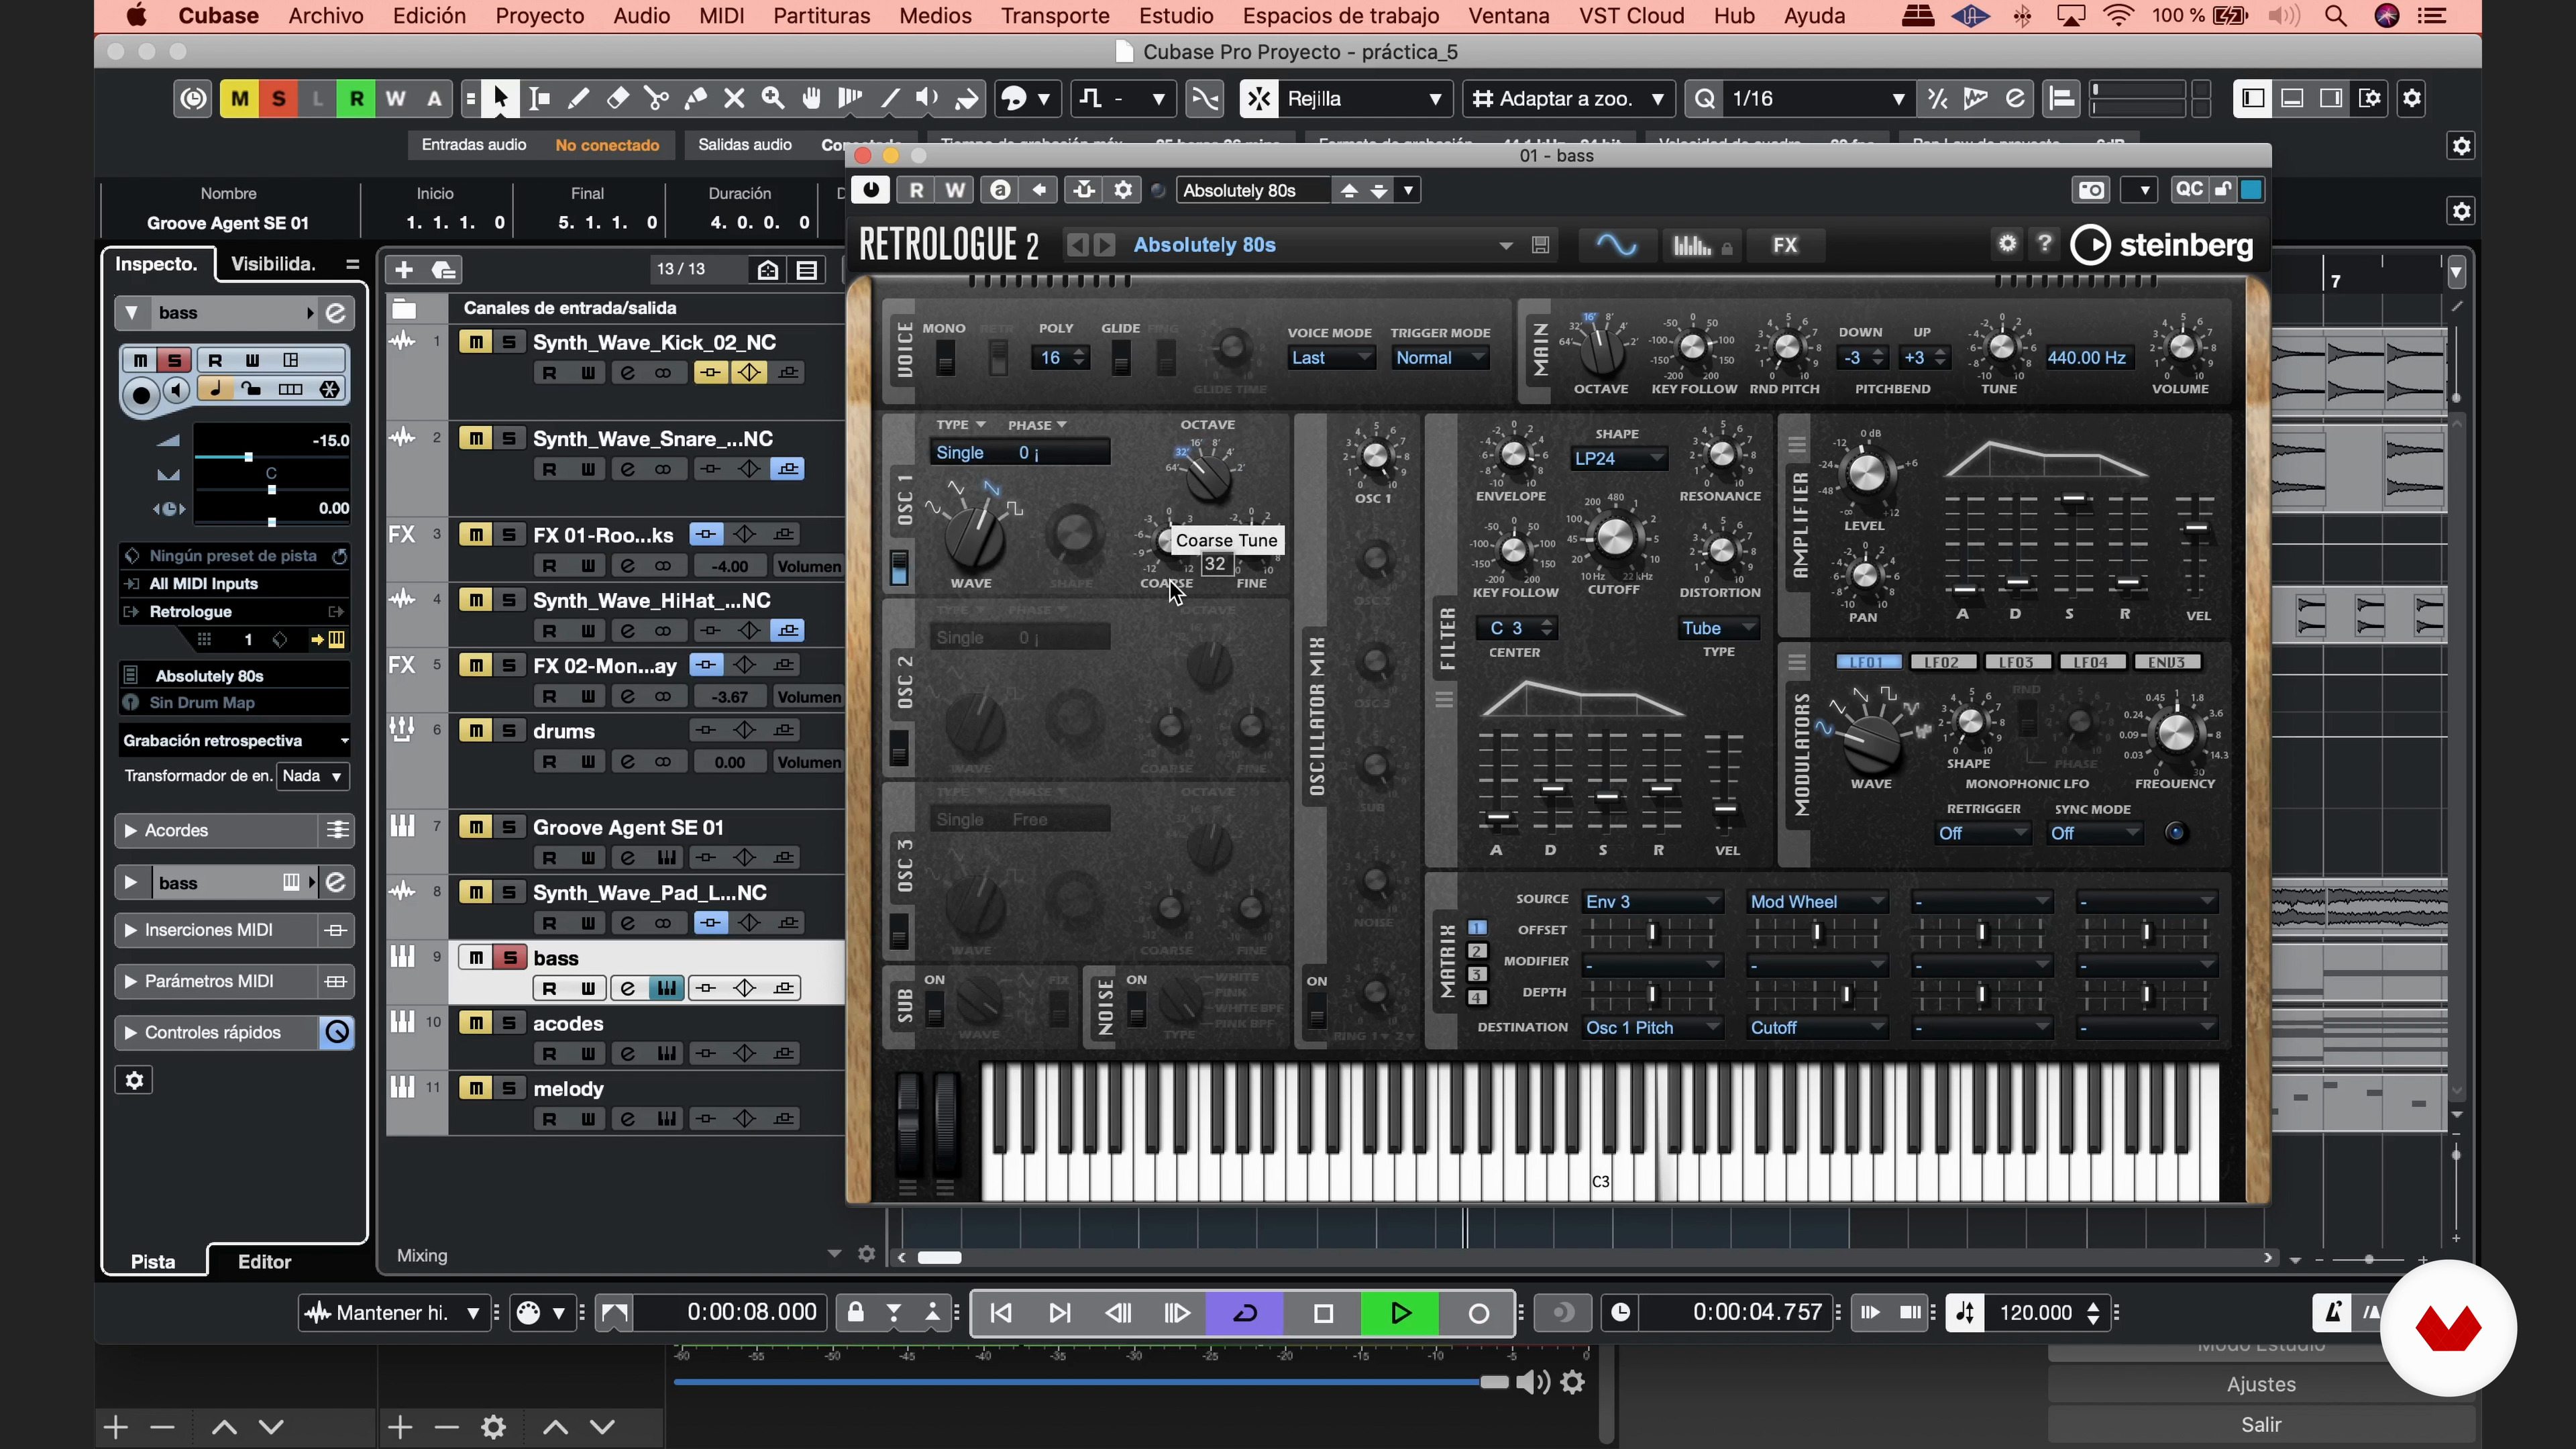
Task: Click the Stop button in the transport
Action: (x=1323, y=1313)
